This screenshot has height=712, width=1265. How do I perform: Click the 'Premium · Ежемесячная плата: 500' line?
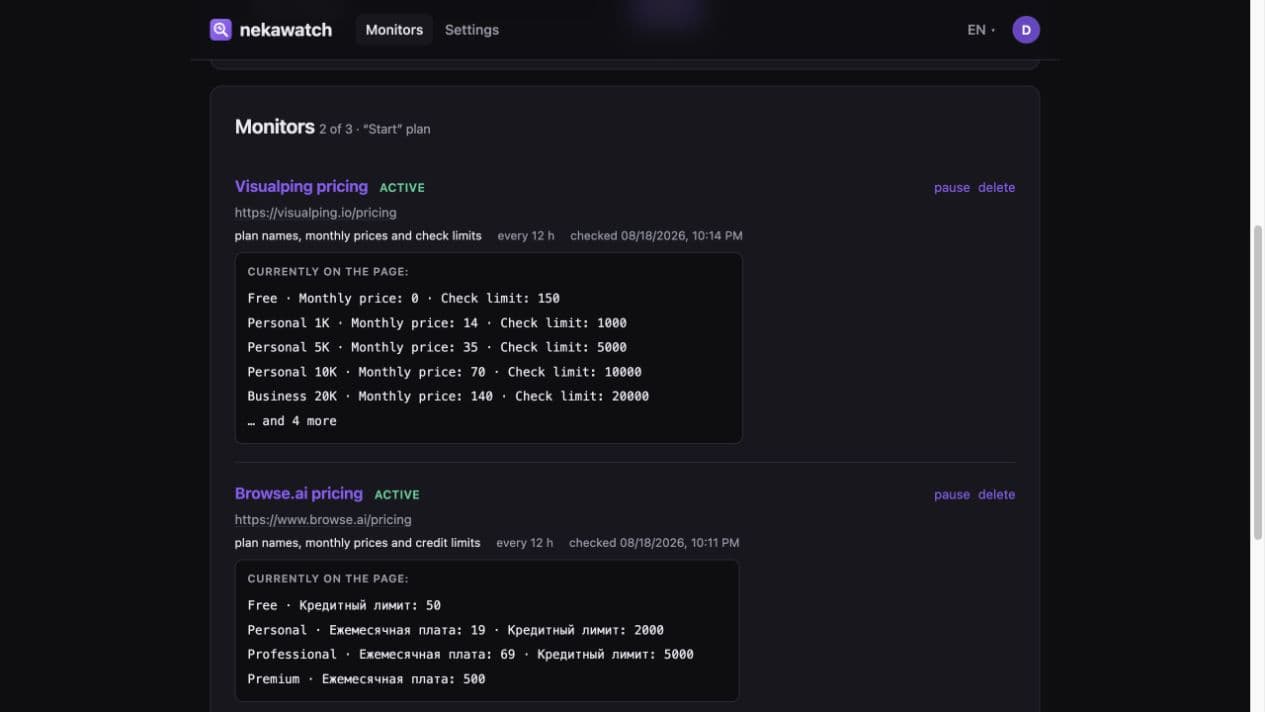click(x=366, y=679)
